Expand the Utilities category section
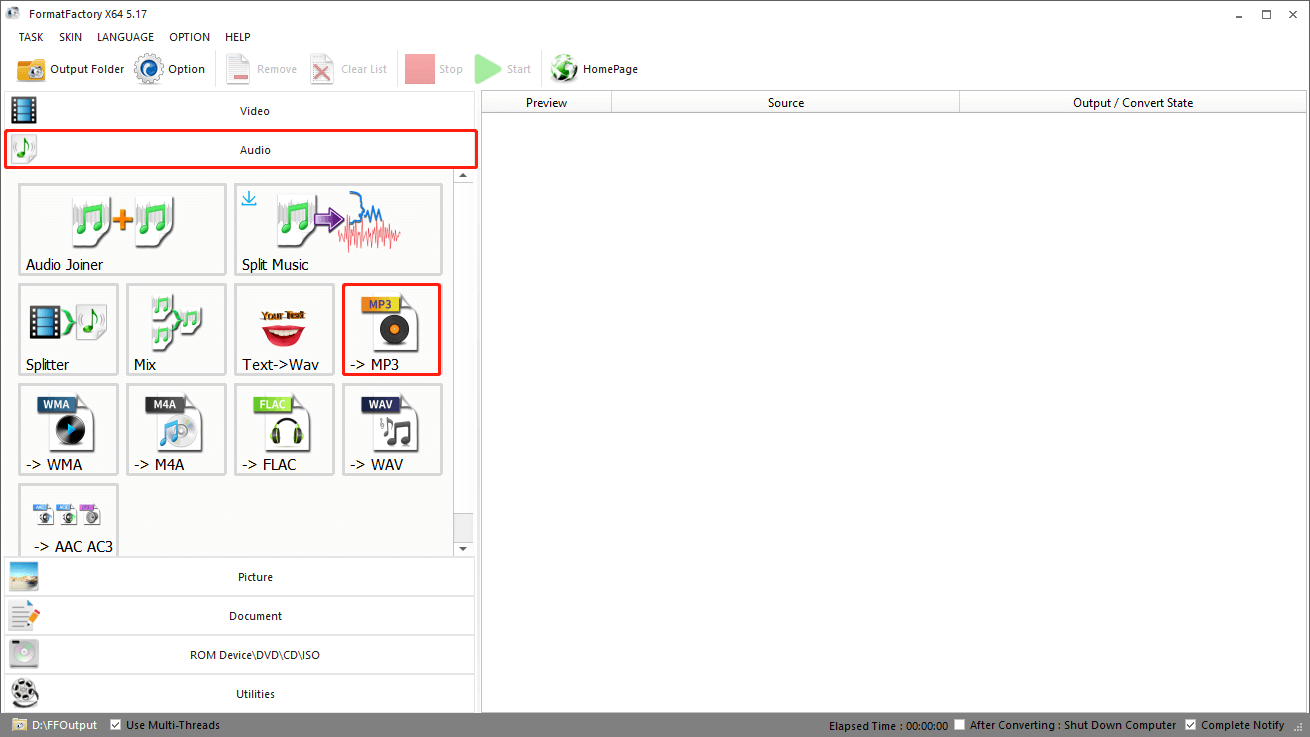 (x=240, y=694)
